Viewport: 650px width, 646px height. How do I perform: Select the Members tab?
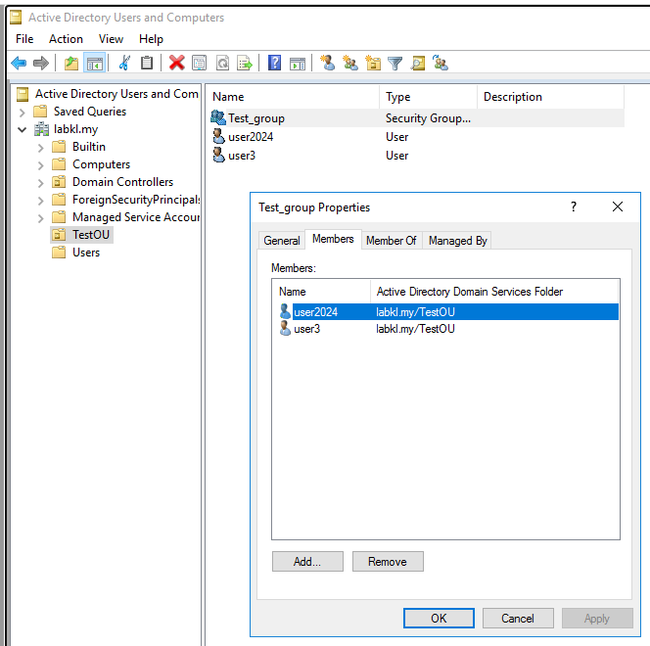pyautogui.click(x=333, y=239)
